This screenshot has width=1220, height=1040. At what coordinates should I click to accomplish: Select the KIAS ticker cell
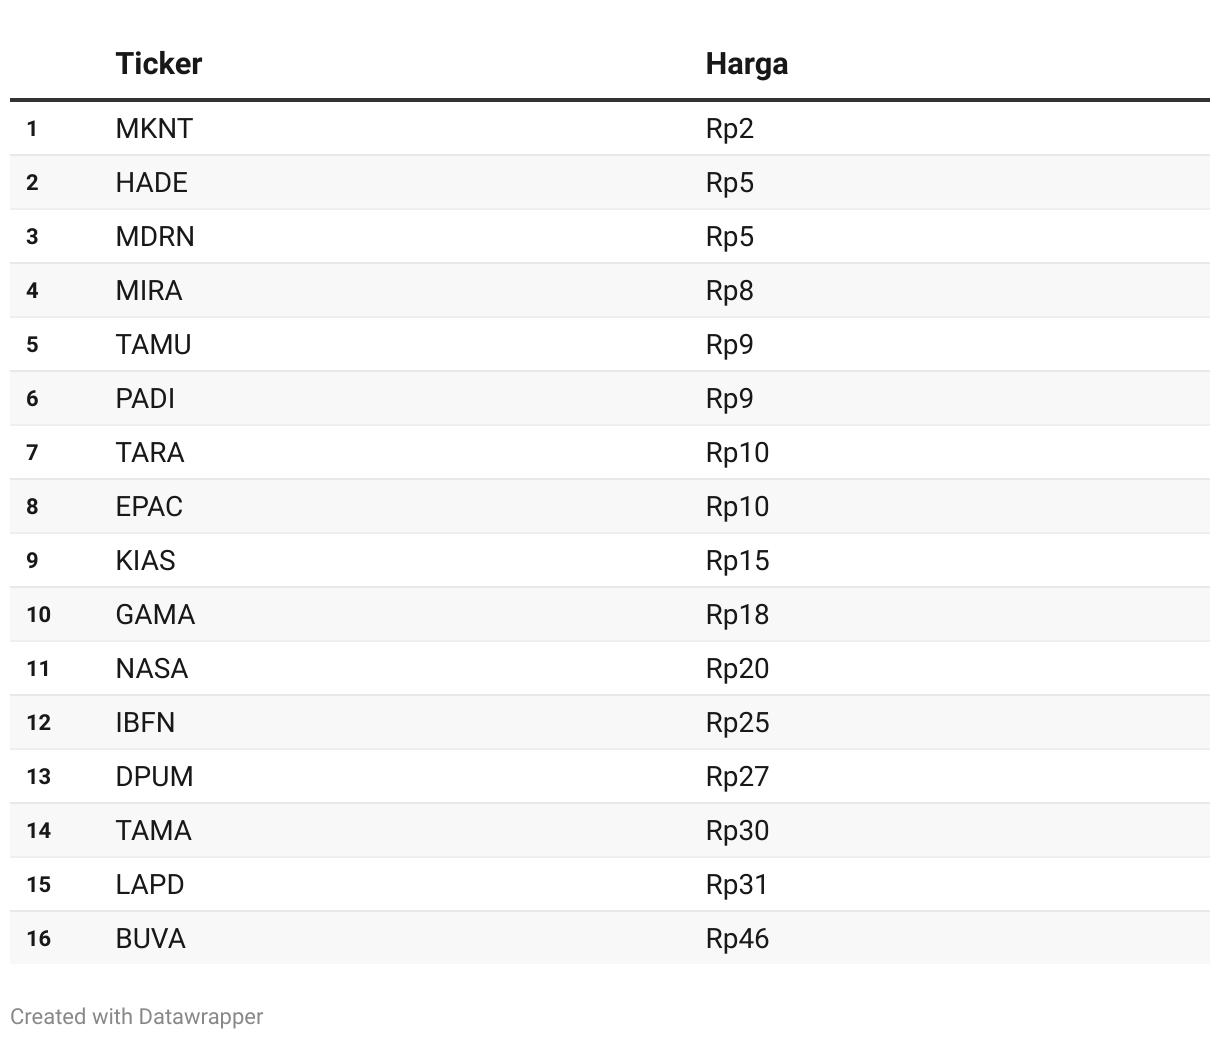(x=145, y=561)
